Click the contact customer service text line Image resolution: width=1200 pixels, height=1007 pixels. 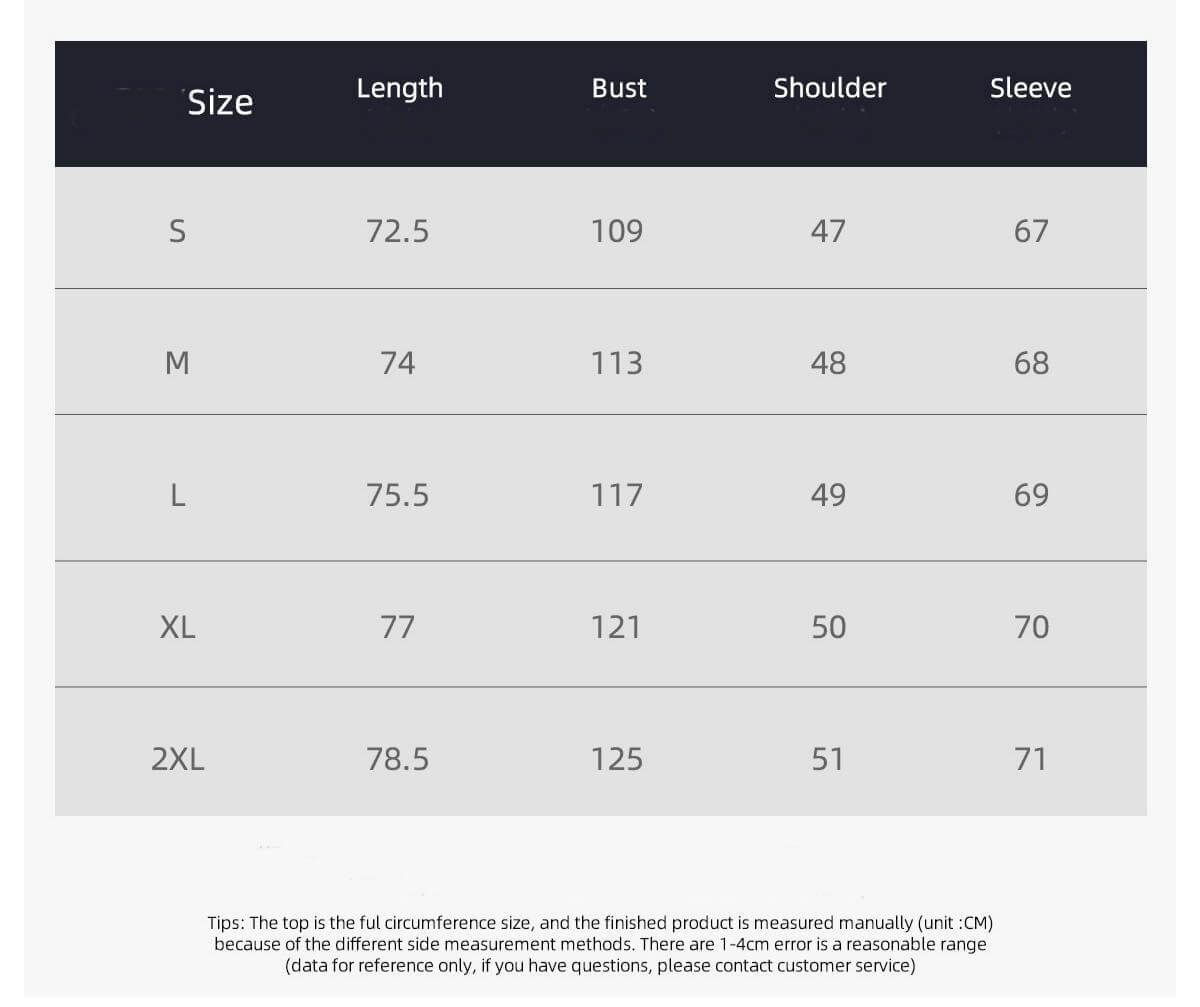point(600,966)
